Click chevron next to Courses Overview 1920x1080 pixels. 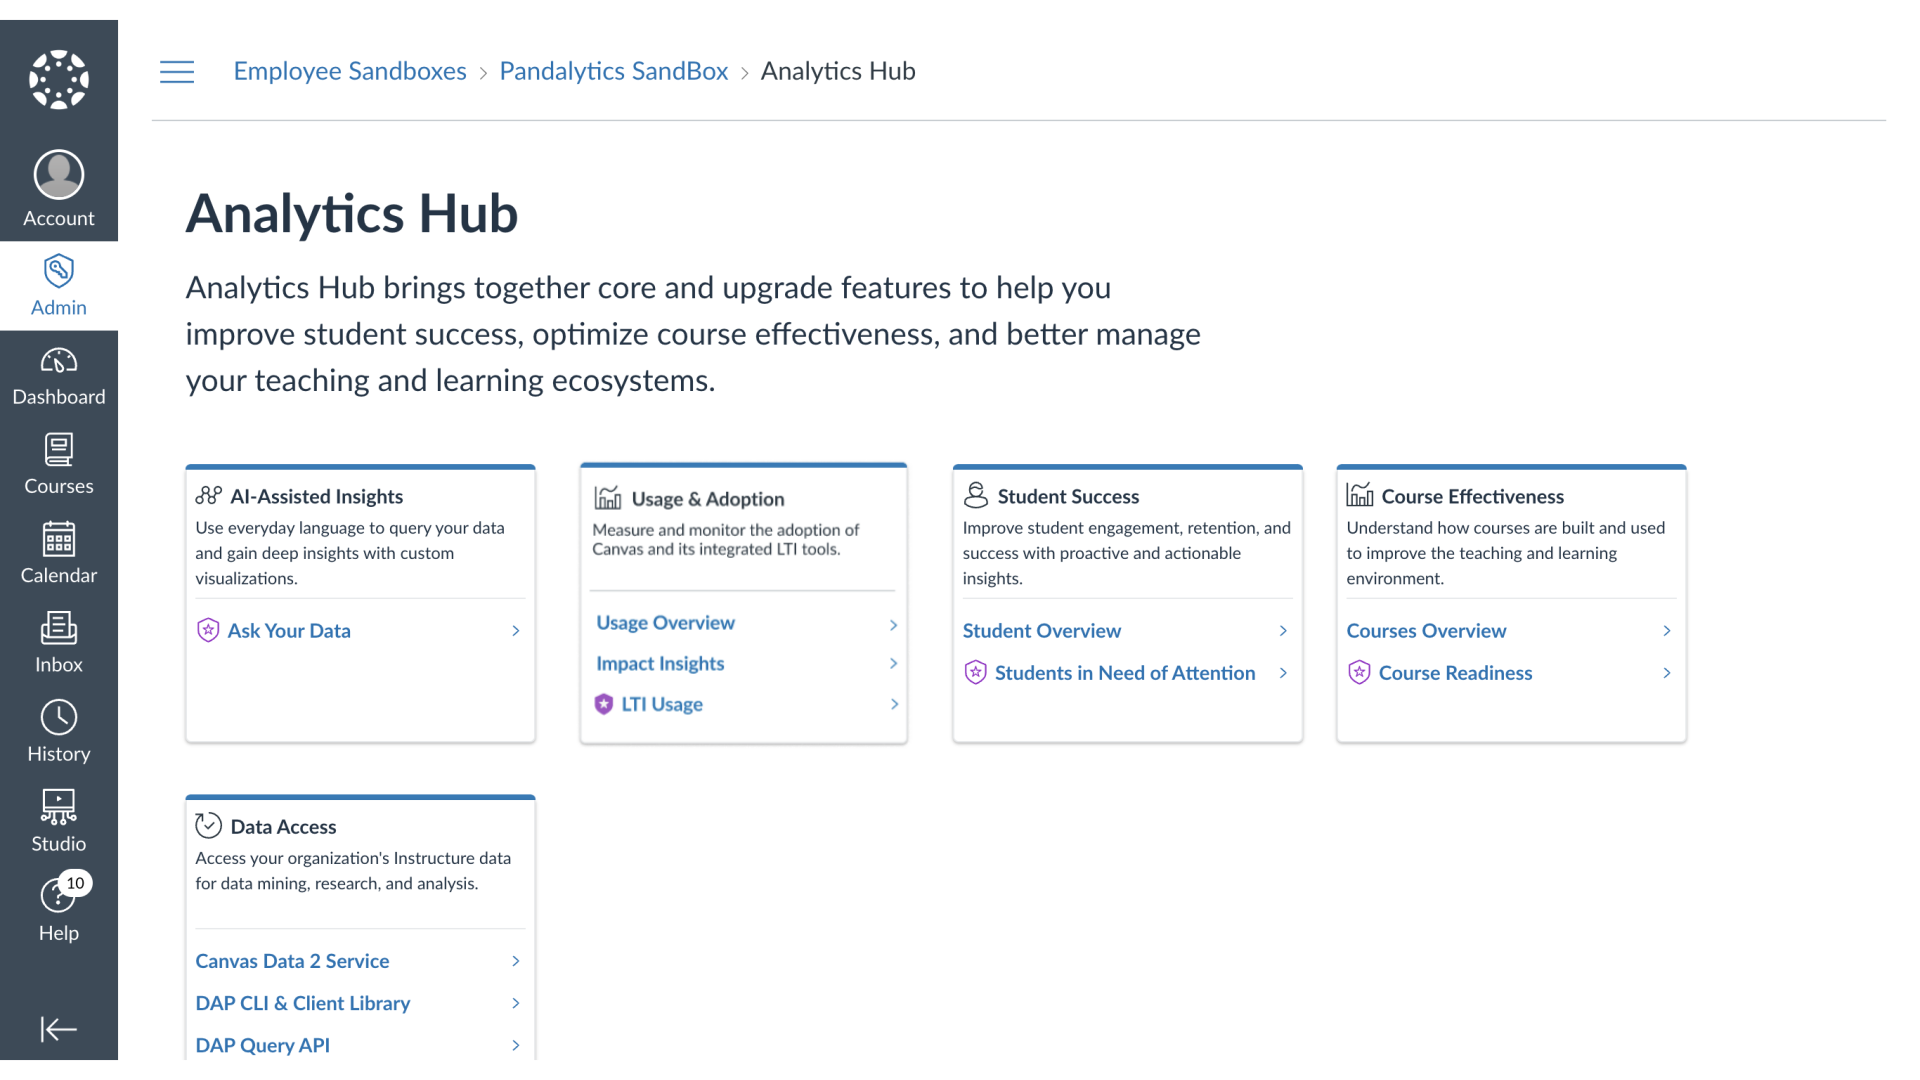1667,630
